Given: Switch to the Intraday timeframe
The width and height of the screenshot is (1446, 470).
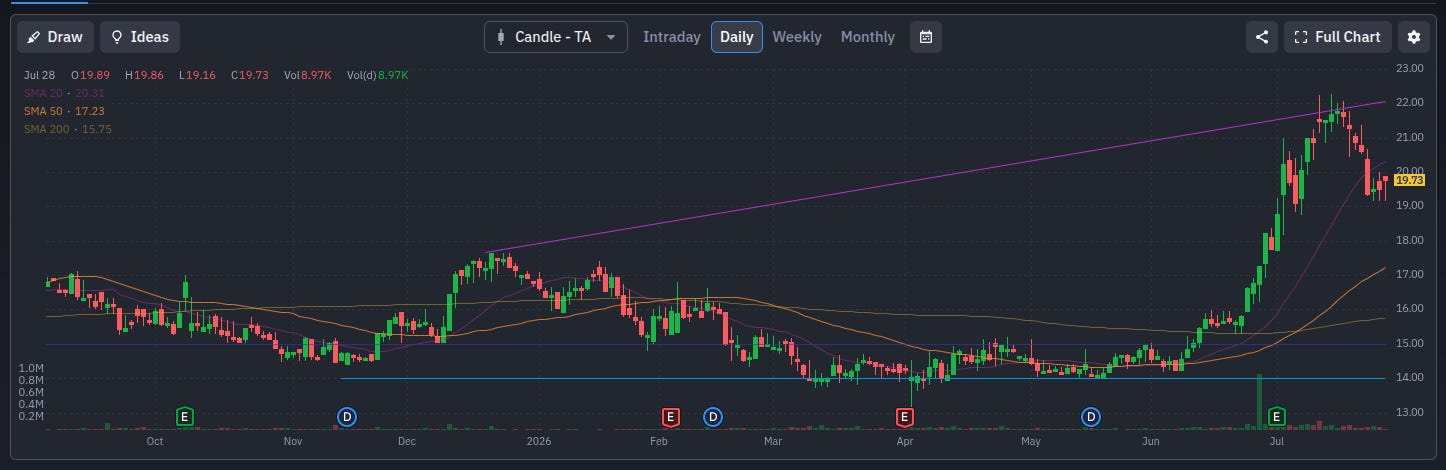Looking at the screenshot, I should [x=671, y=37].
